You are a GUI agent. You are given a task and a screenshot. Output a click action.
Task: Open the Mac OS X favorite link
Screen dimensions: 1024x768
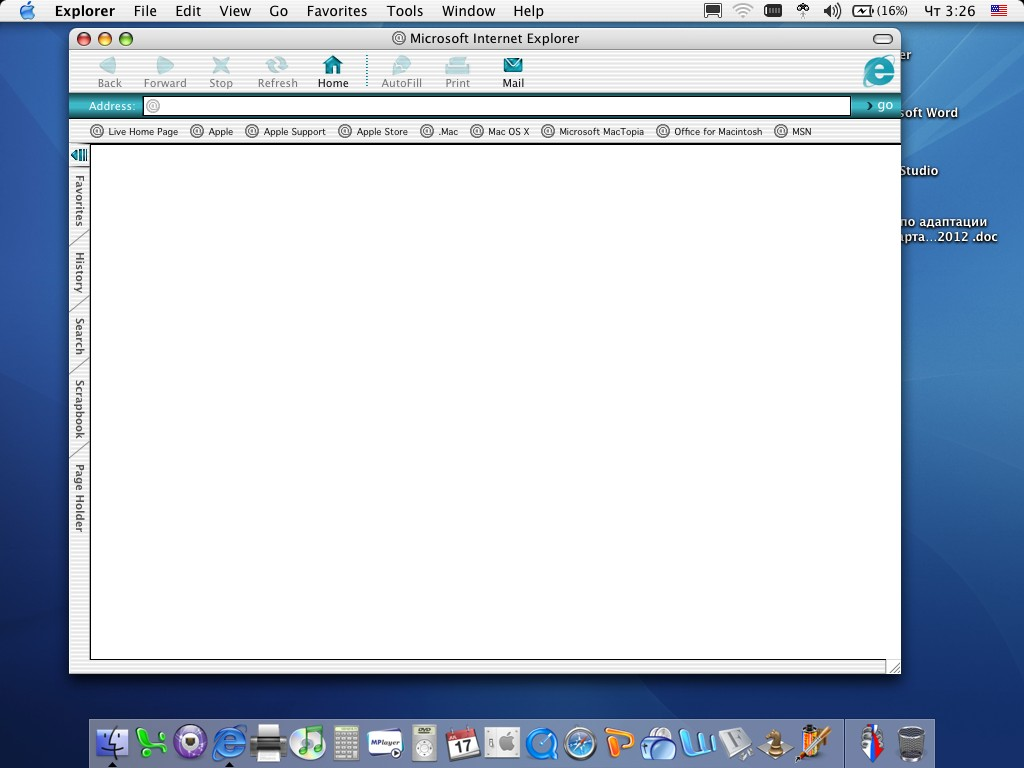(x=500, y=131)
